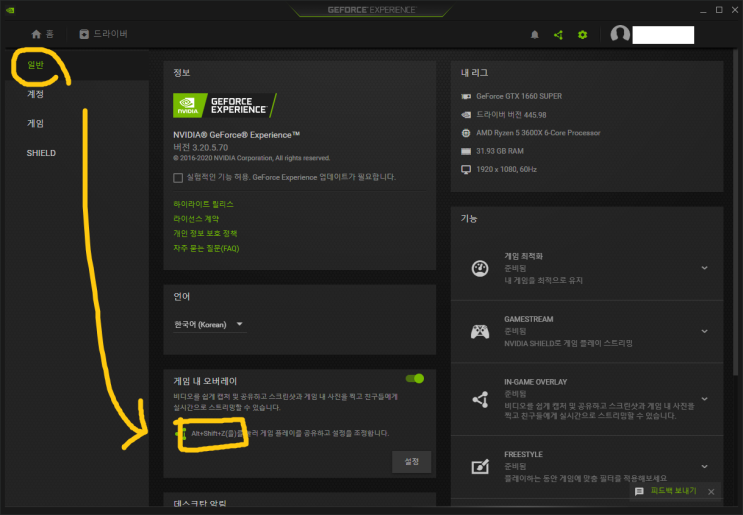This screenshot has width=743, height=515.
Task: Click the 기능 panel heading
Action: [x=469, y=218]
